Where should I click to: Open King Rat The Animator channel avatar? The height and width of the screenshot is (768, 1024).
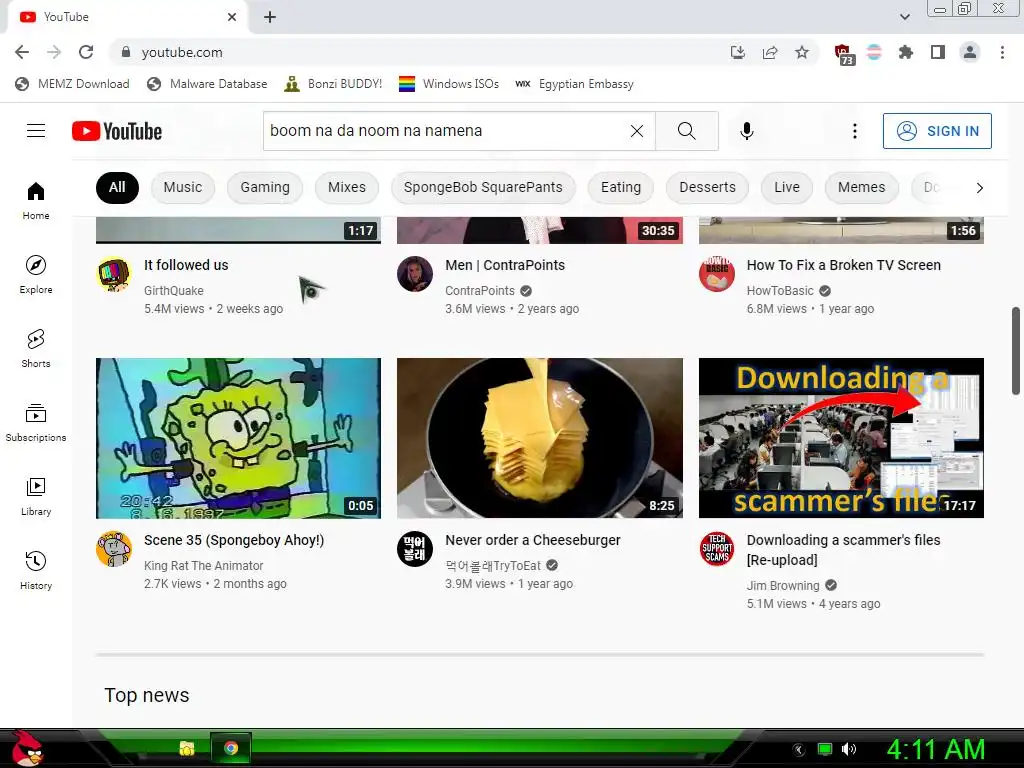[114, 549]
